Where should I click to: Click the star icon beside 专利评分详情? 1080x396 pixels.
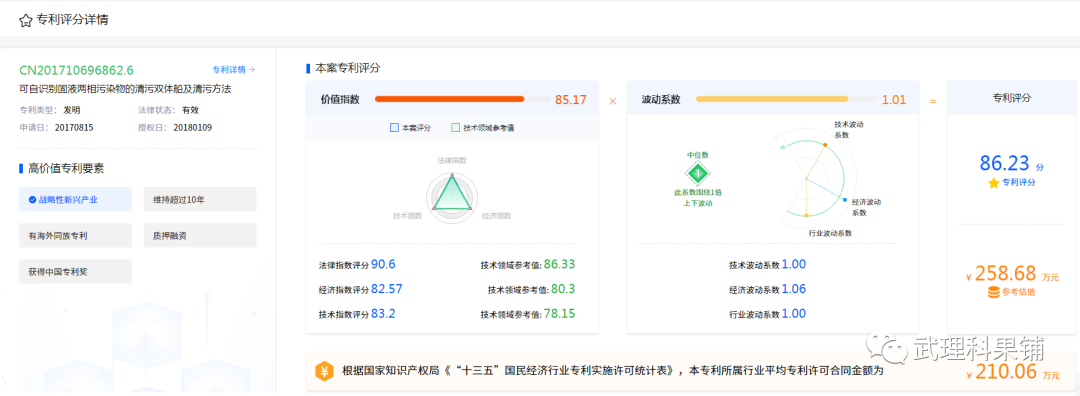(x=25, y=21)
